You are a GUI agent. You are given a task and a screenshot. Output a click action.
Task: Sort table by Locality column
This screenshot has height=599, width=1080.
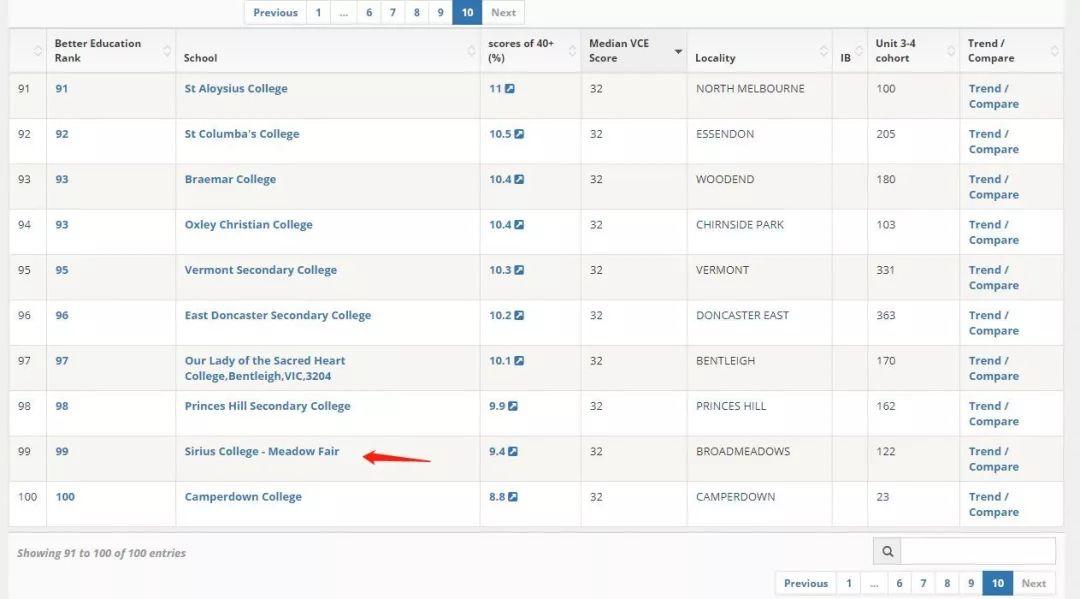point(759,51)
